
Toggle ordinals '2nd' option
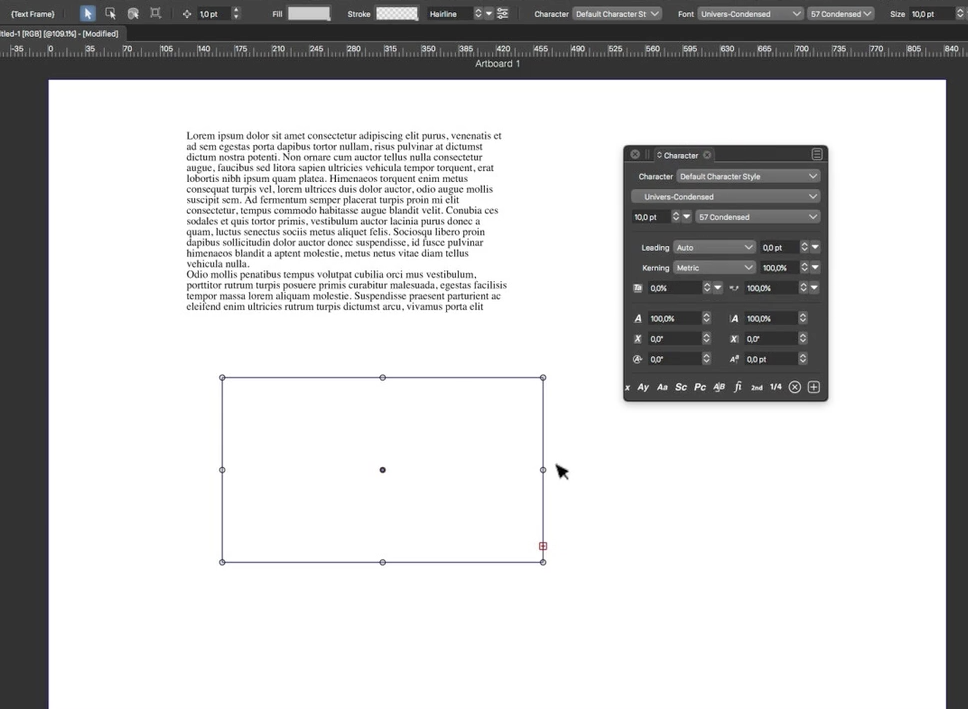757,387
